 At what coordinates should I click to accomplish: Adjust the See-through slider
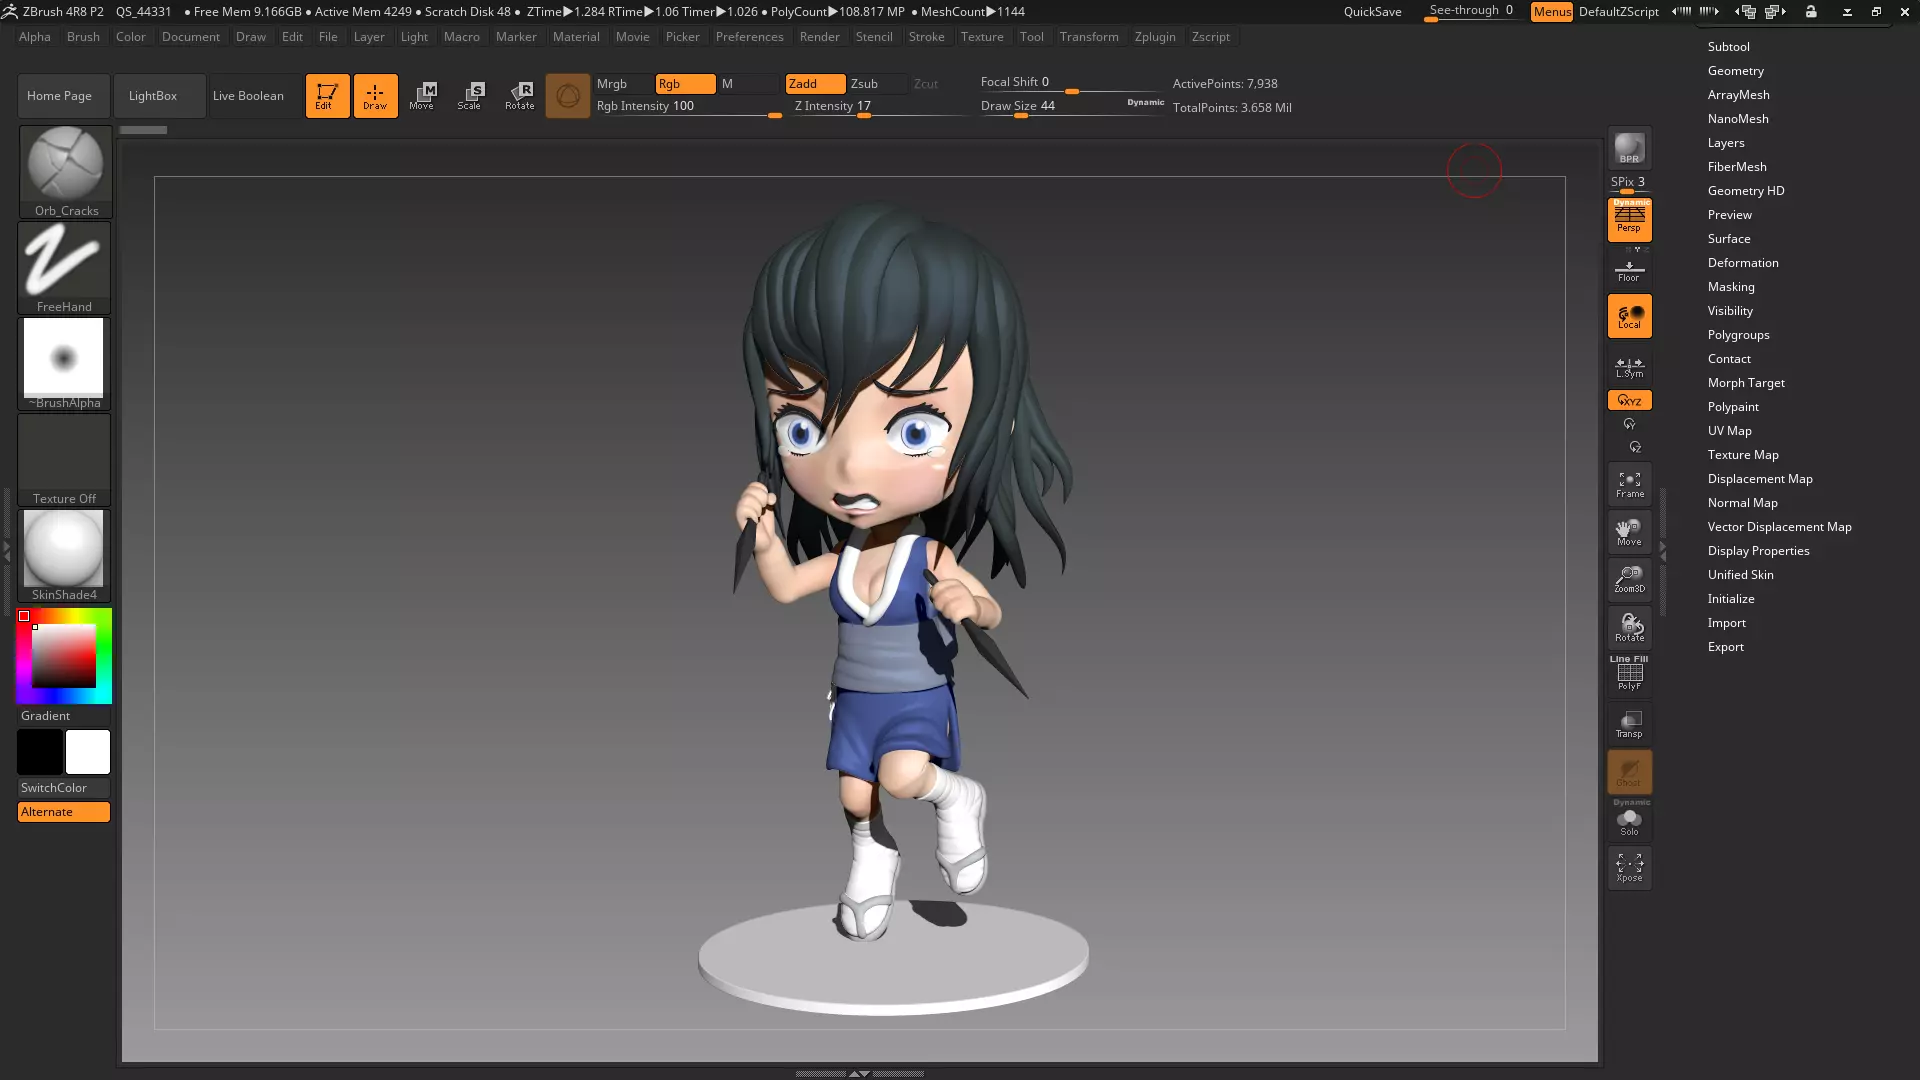[1472, 12]
